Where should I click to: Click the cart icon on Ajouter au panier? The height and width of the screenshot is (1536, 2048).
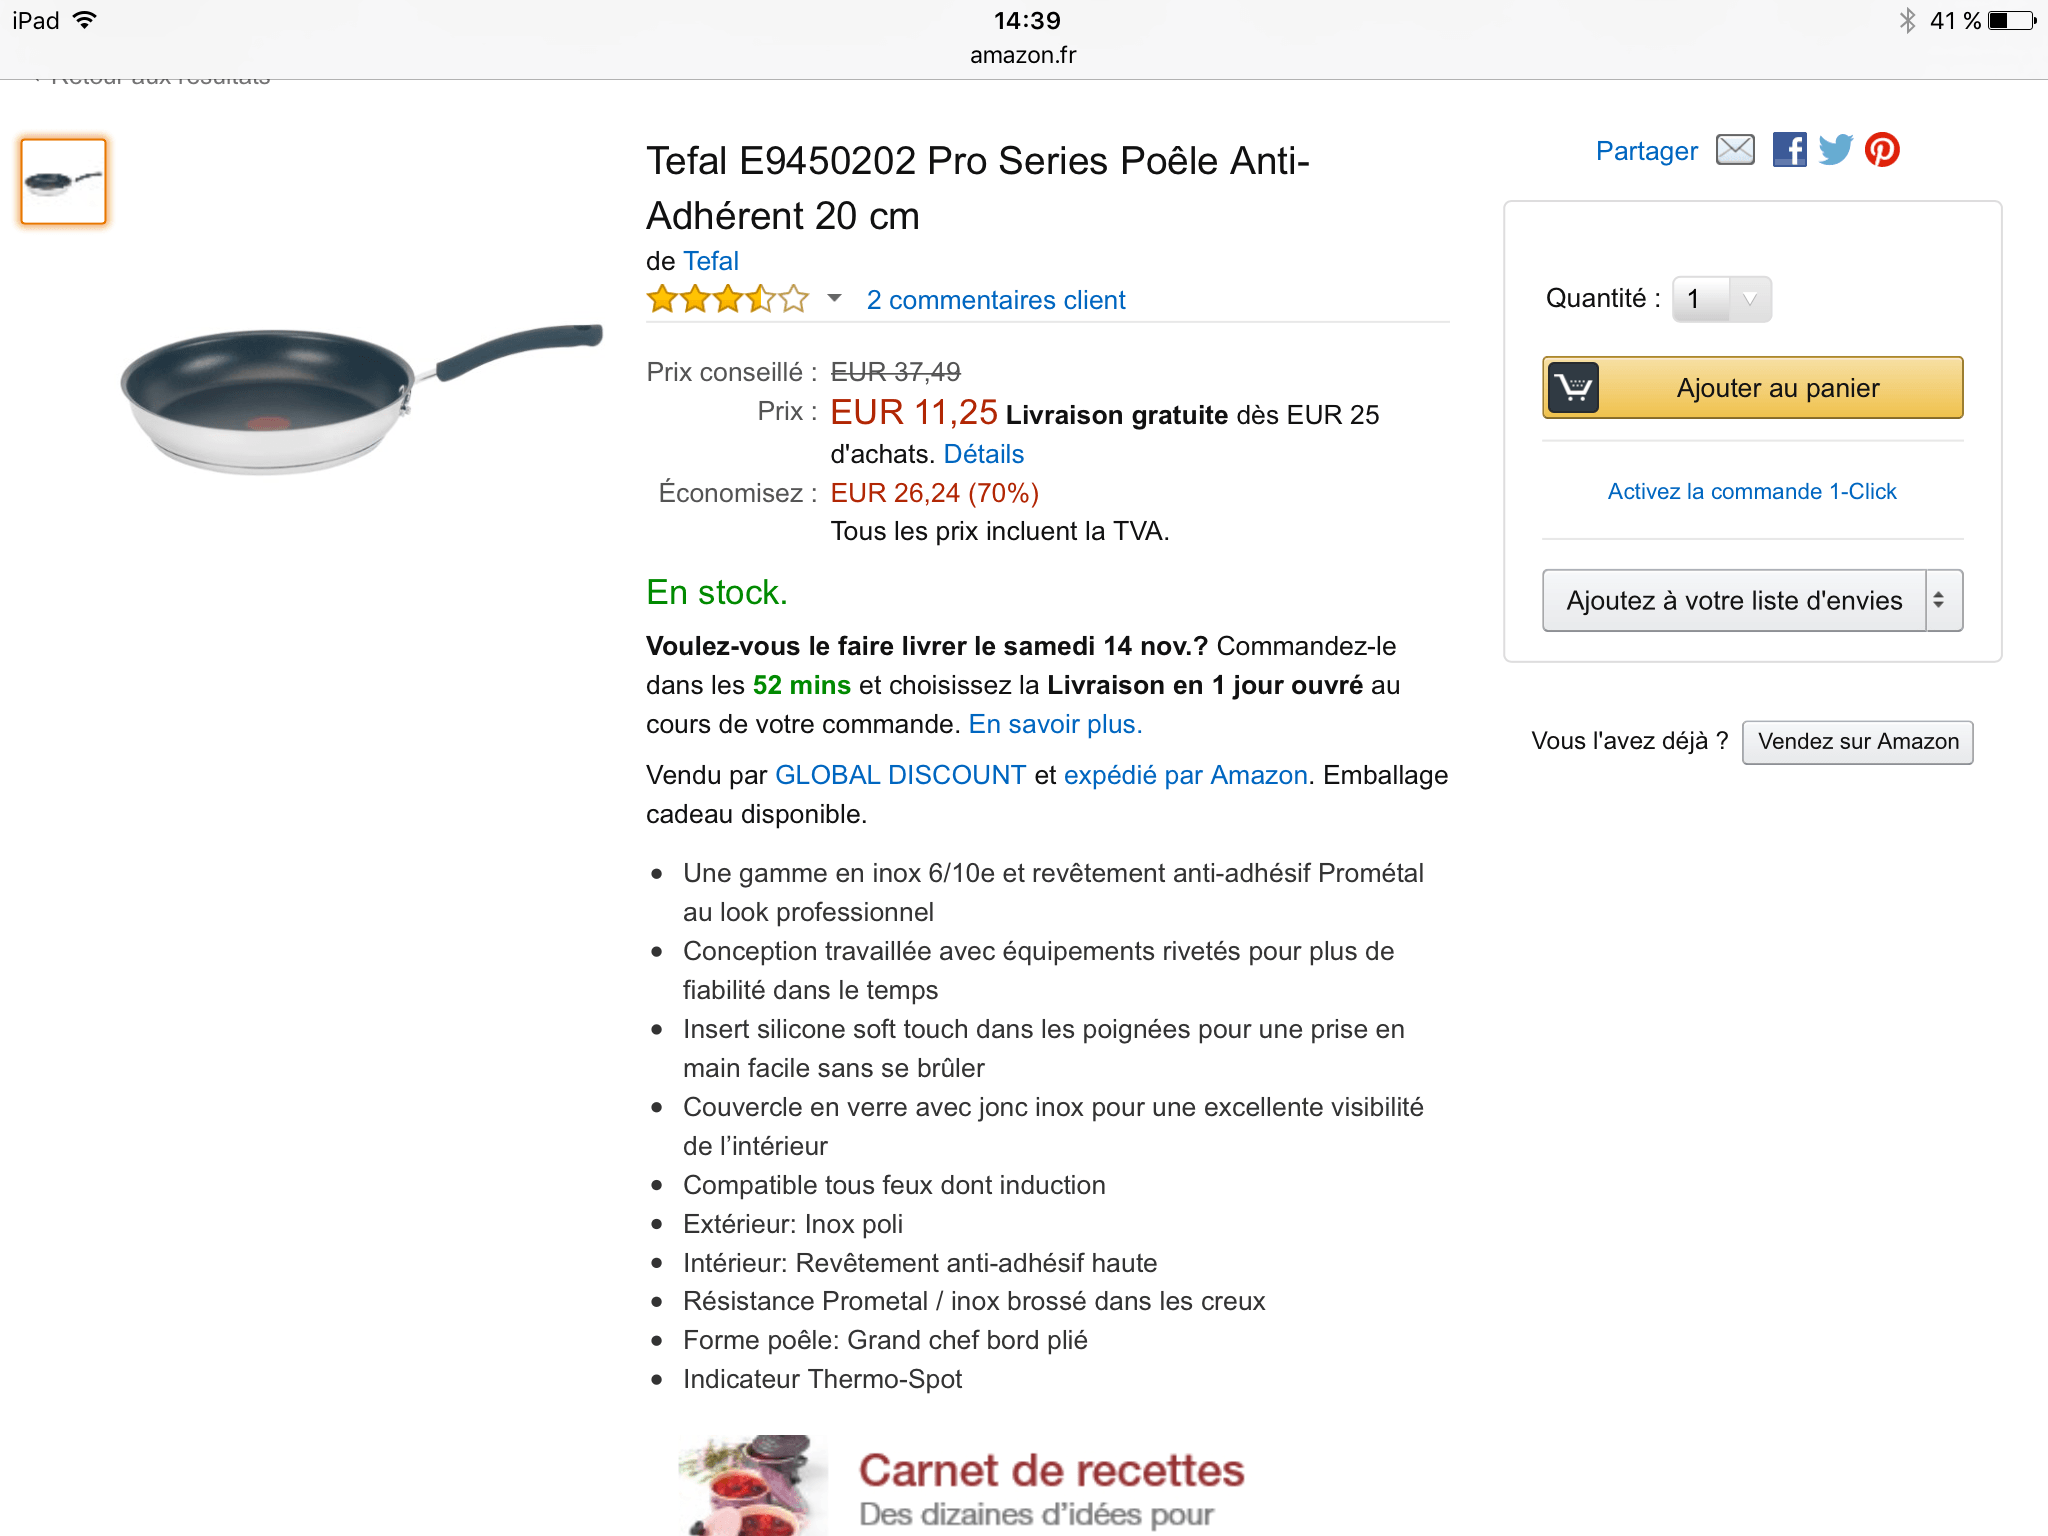pos(1574,388)
